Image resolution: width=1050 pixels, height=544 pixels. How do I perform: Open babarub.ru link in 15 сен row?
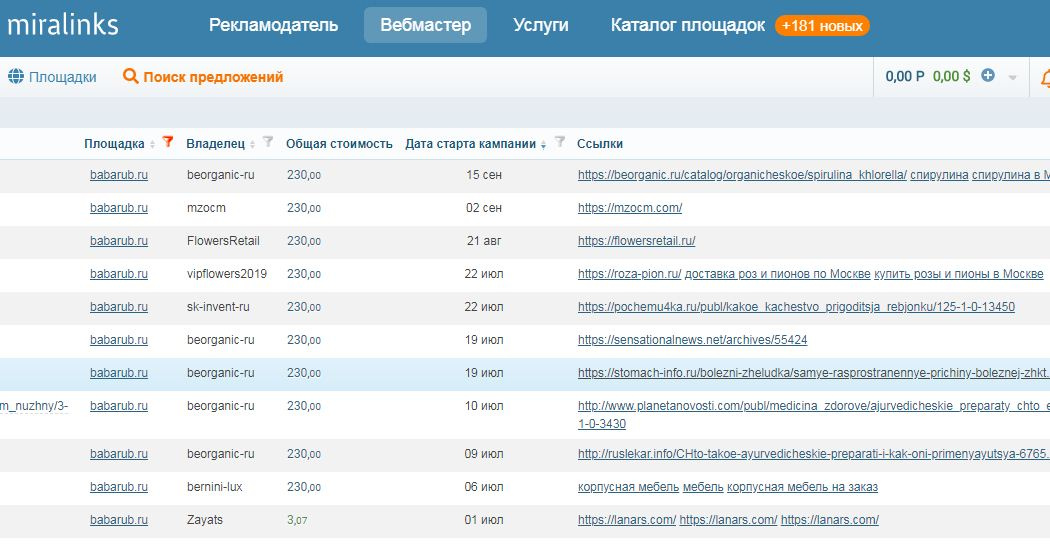coord(119,175)
